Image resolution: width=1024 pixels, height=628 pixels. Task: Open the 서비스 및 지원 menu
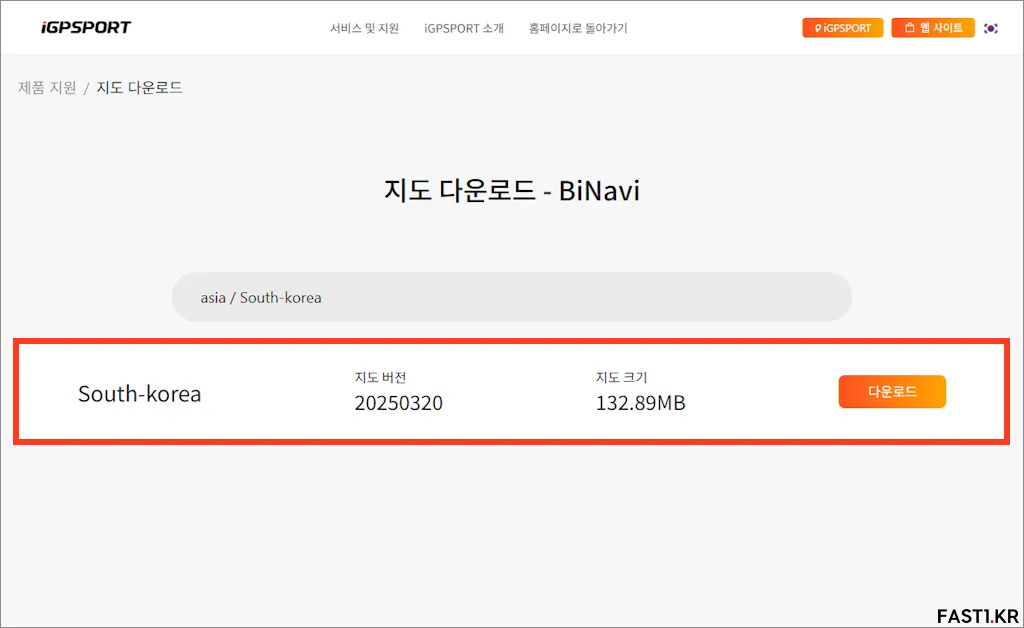pos(364,28)
